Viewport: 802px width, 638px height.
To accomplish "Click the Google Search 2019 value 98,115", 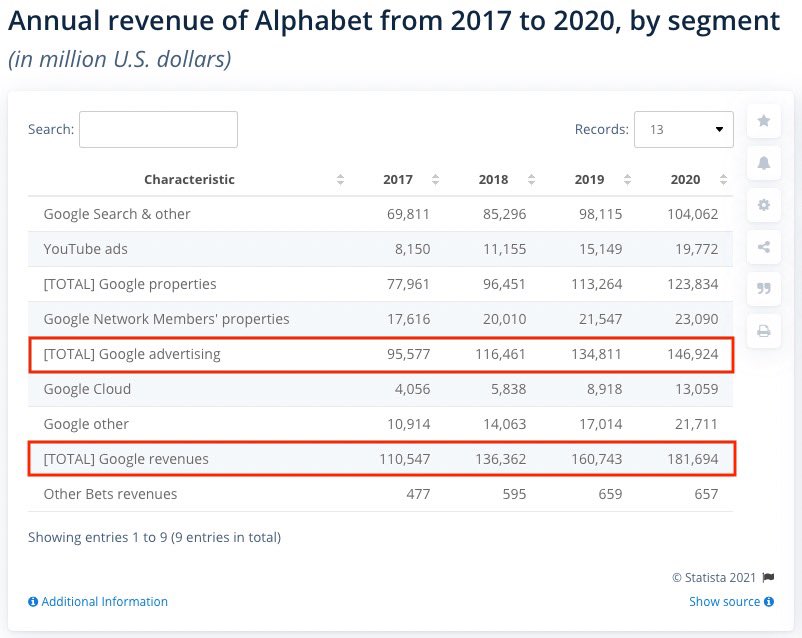I will tap(600, 214).
